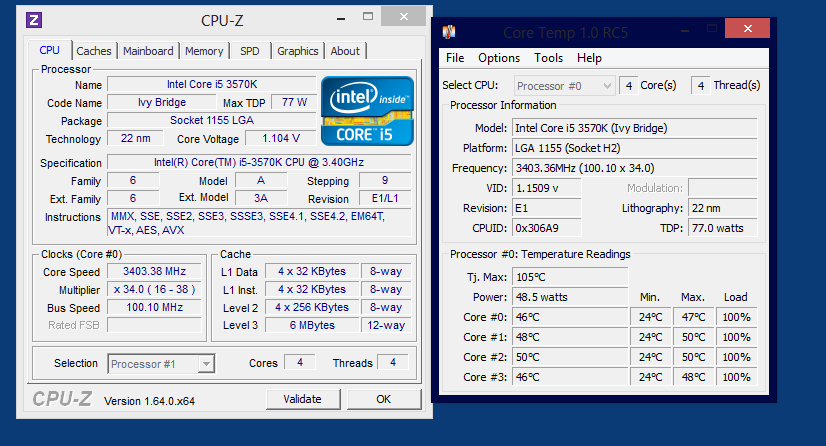Screen dimensions: 826x446
Task: Click the Threads value 4 in CPU-Z
Action: coord(393,362)
